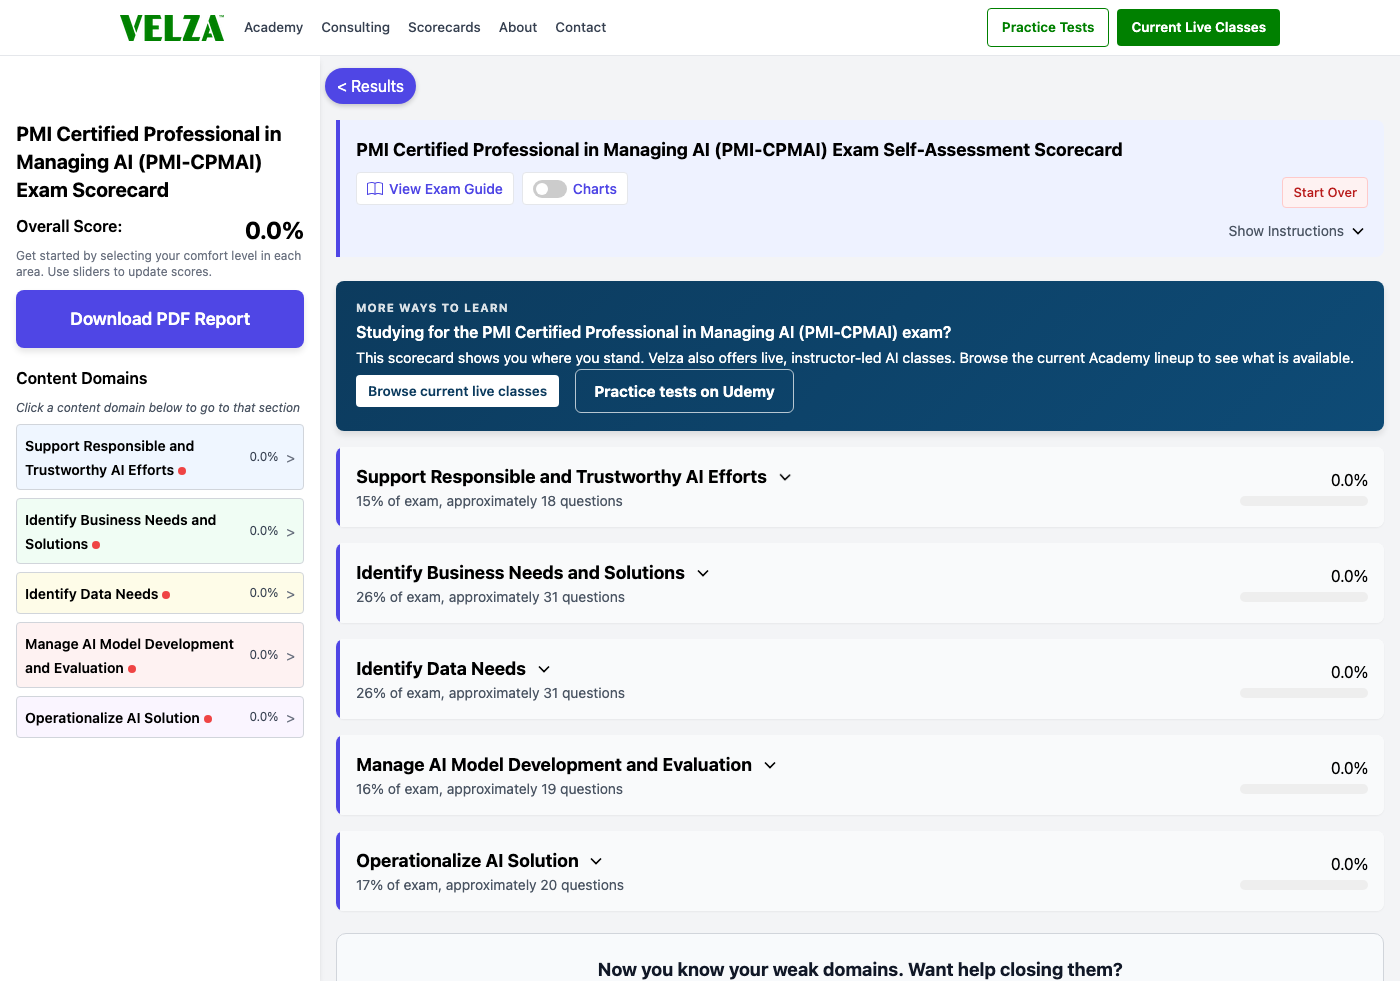Expand Identify Data Needs section chevron
Screen dimensions: 1400x981
point(544,669)
